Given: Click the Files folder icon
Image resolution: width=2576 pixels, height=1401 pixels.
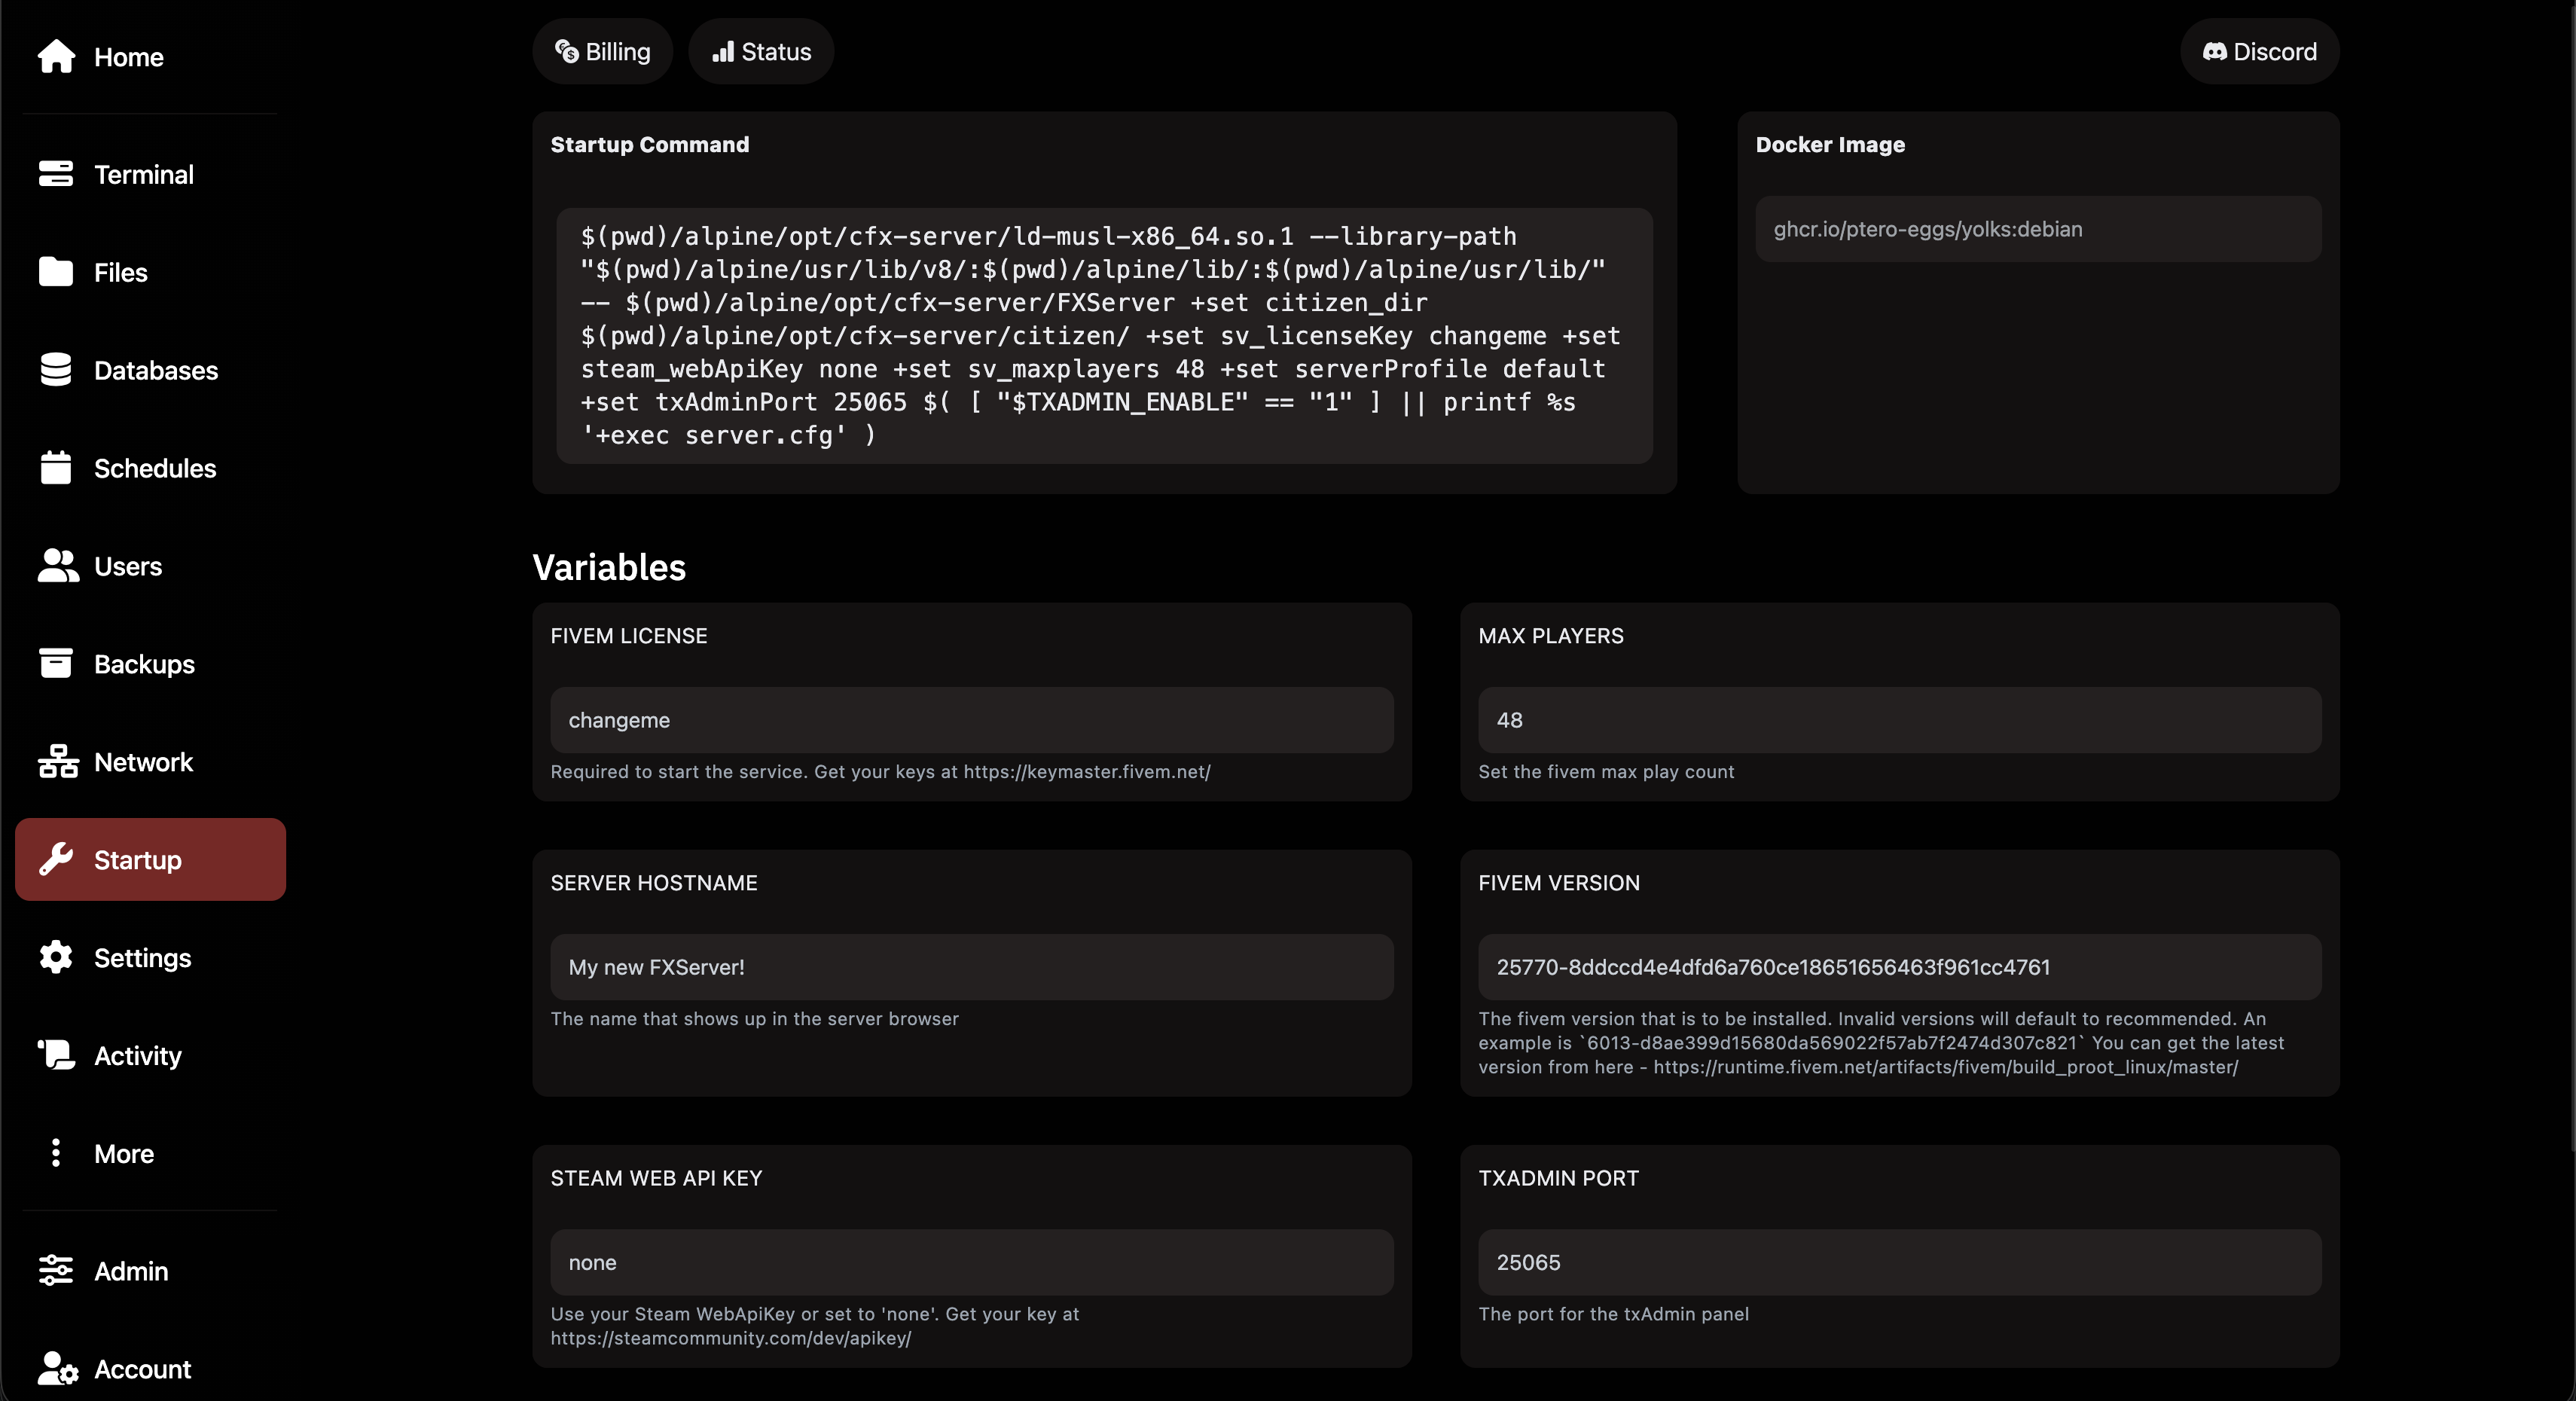Looking at the screenshot, I should (x=56, y=272).
